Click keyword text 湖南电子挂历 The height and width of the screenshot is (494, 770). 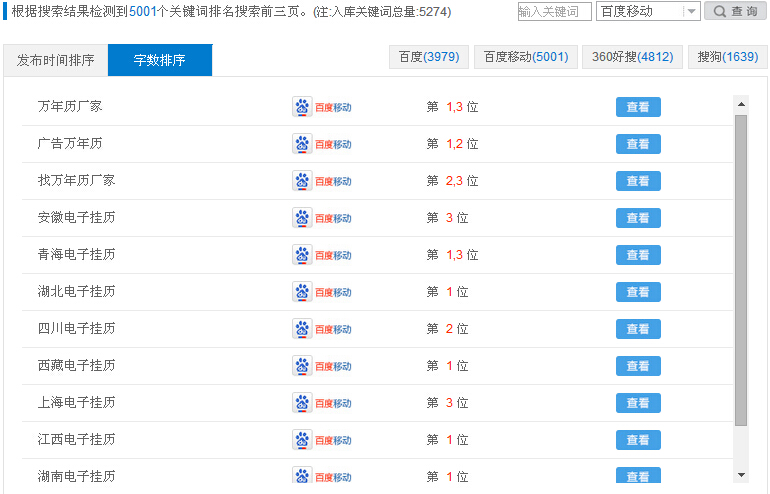pos(76,476)
